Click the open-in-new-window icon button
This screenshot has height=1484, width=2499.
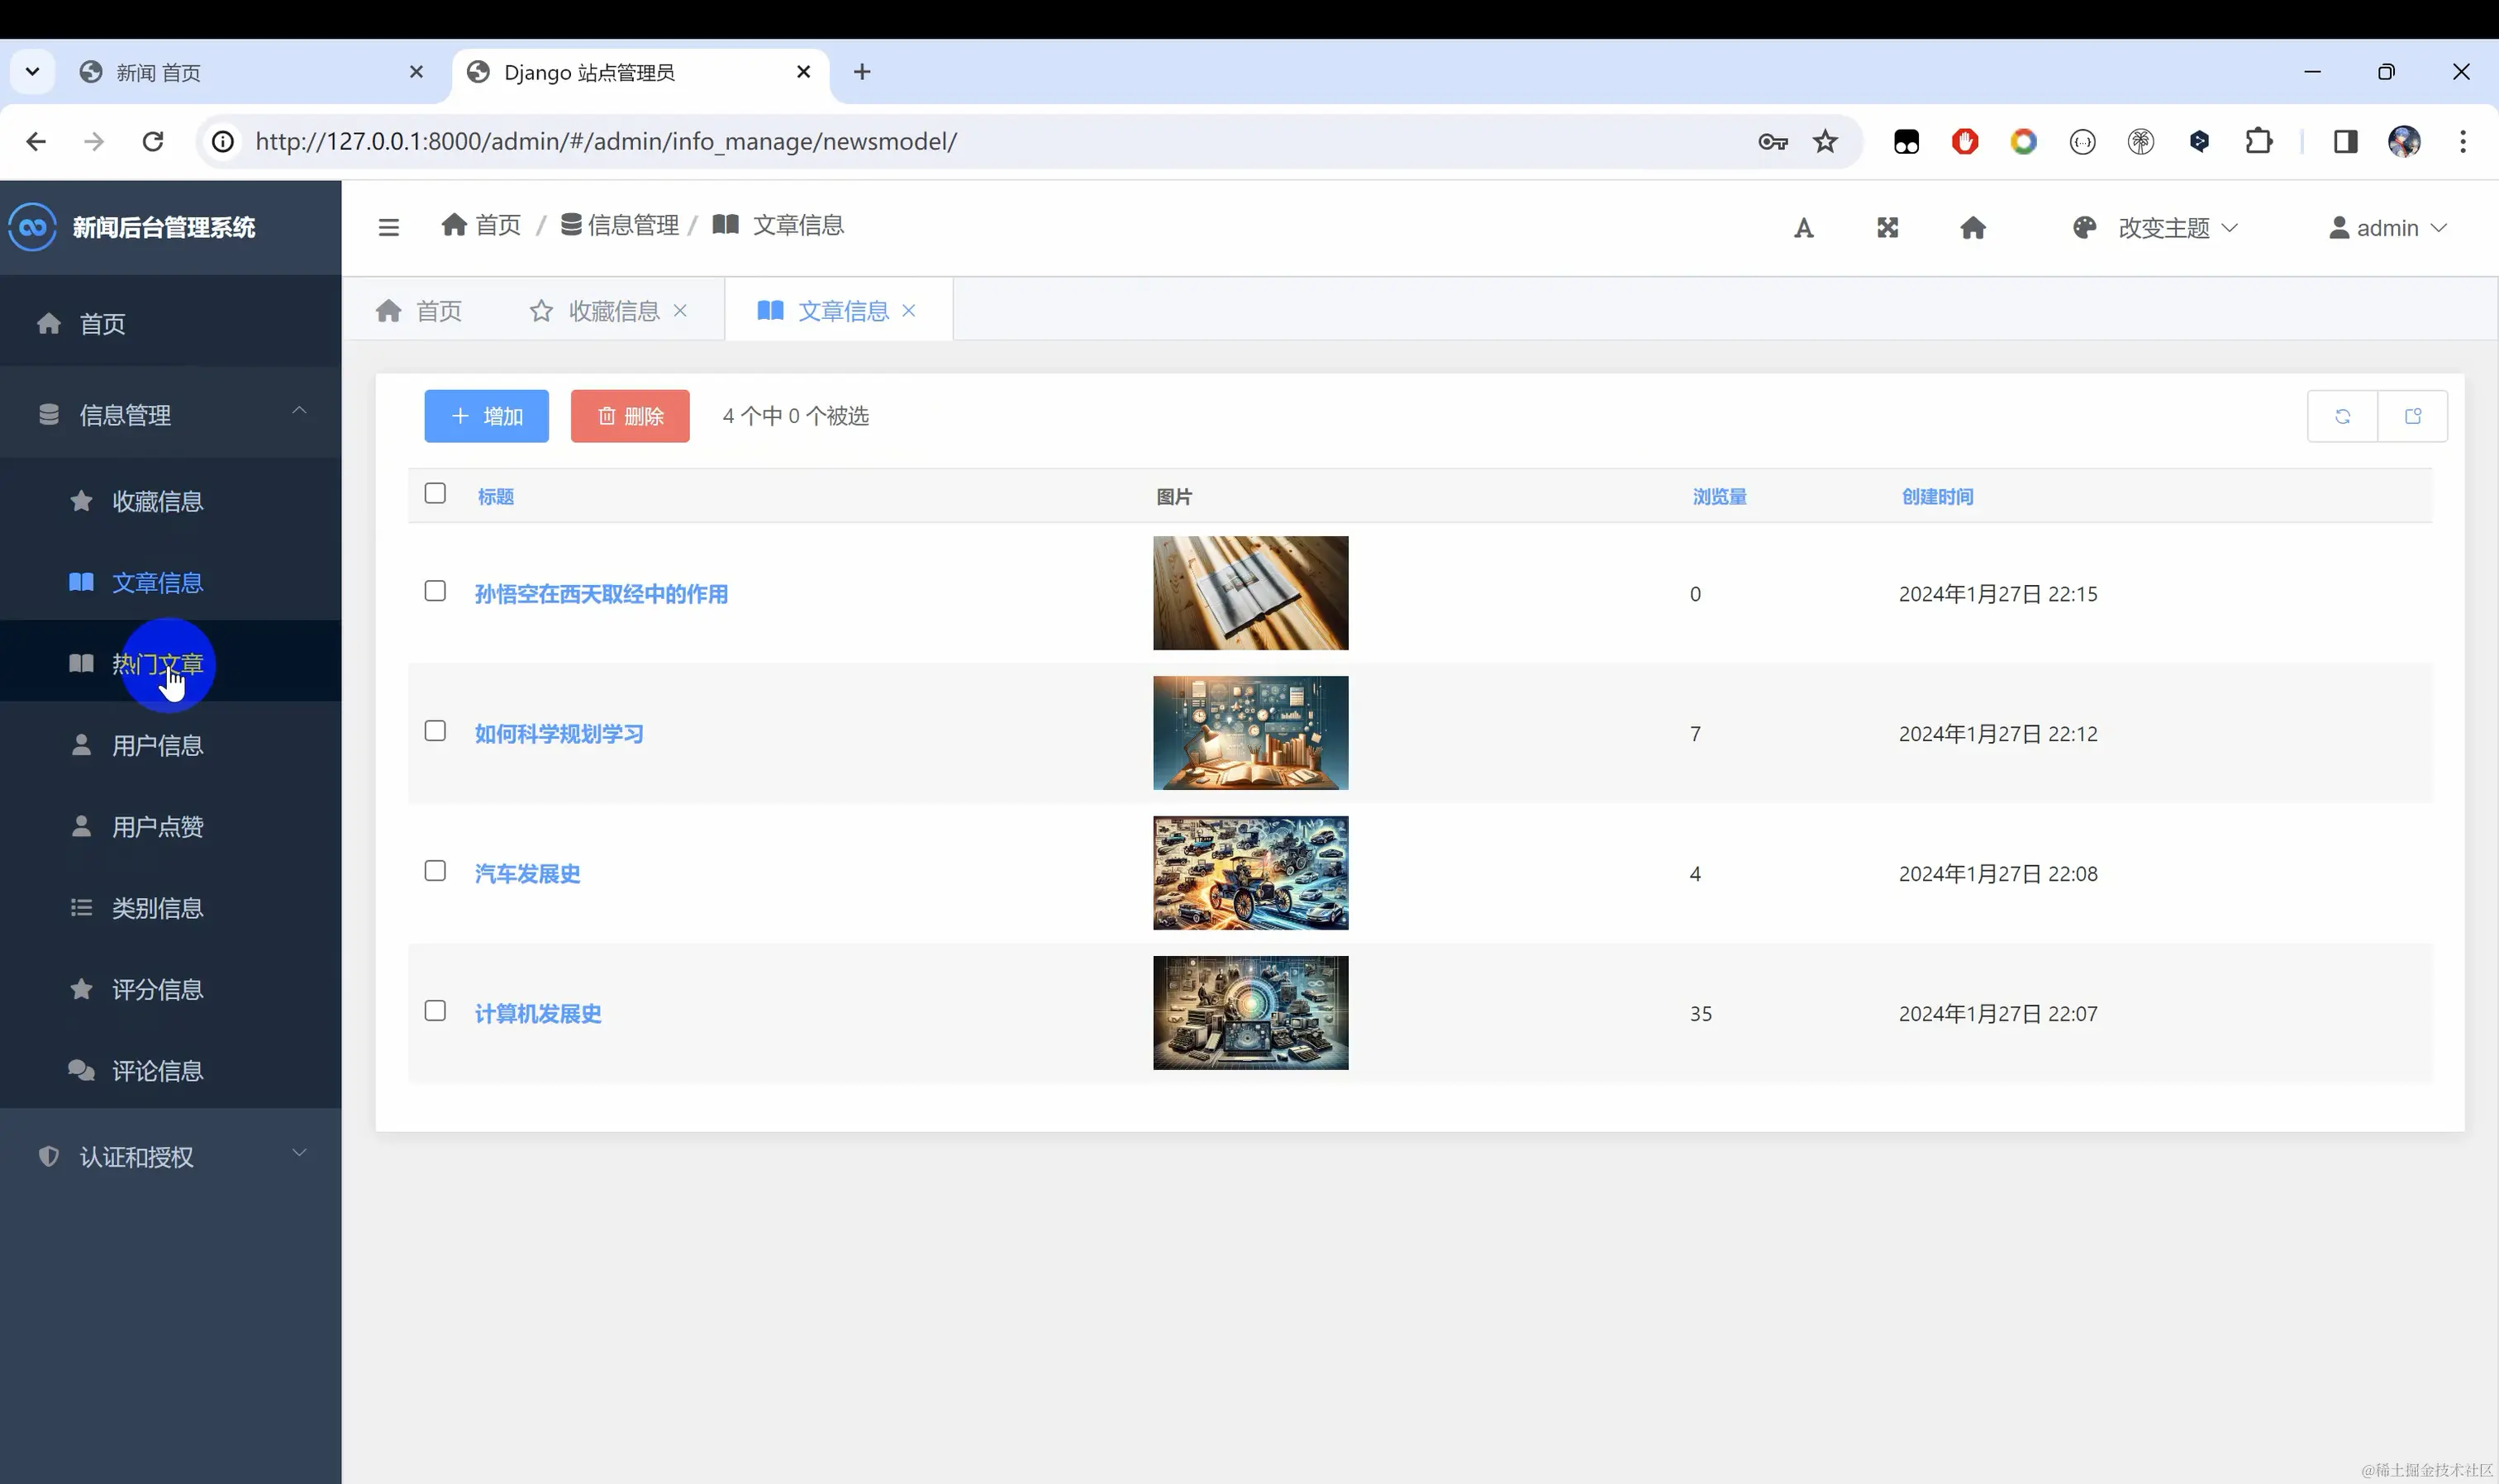tap(2412, 416)
